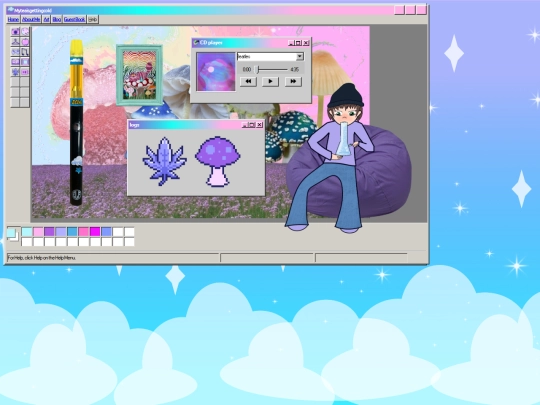Click the status bar help text
The image size is (540, 405).
click(42, 258)
